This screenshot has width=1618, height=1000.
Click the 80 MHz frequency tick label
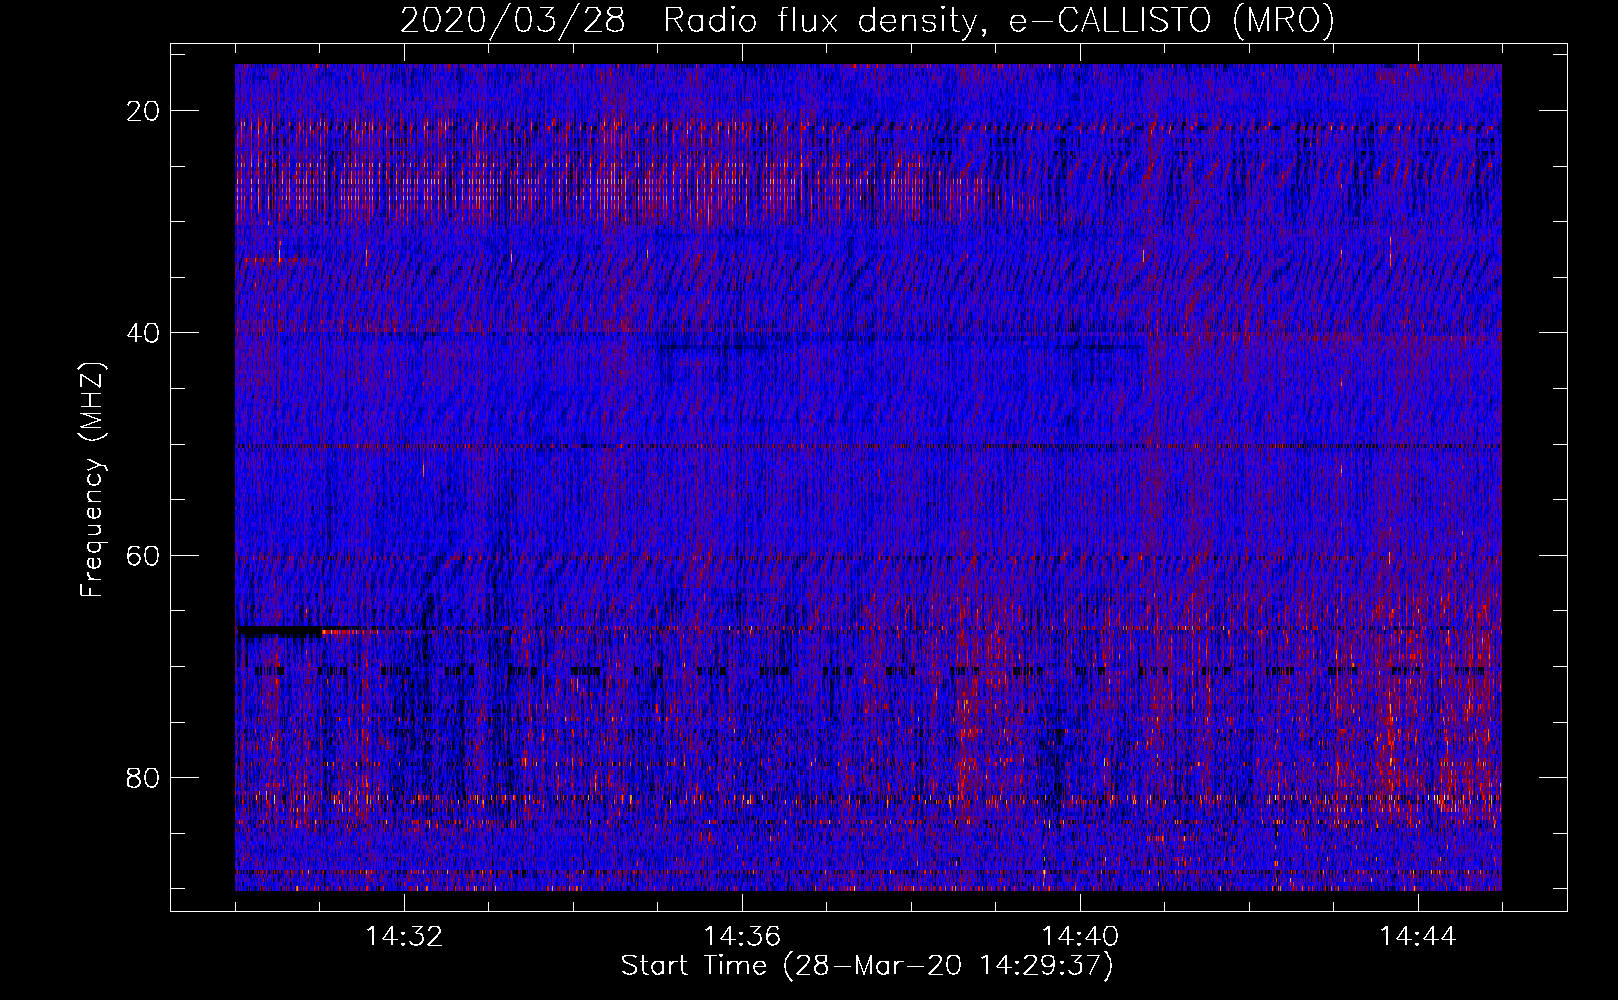click(143, 777)
